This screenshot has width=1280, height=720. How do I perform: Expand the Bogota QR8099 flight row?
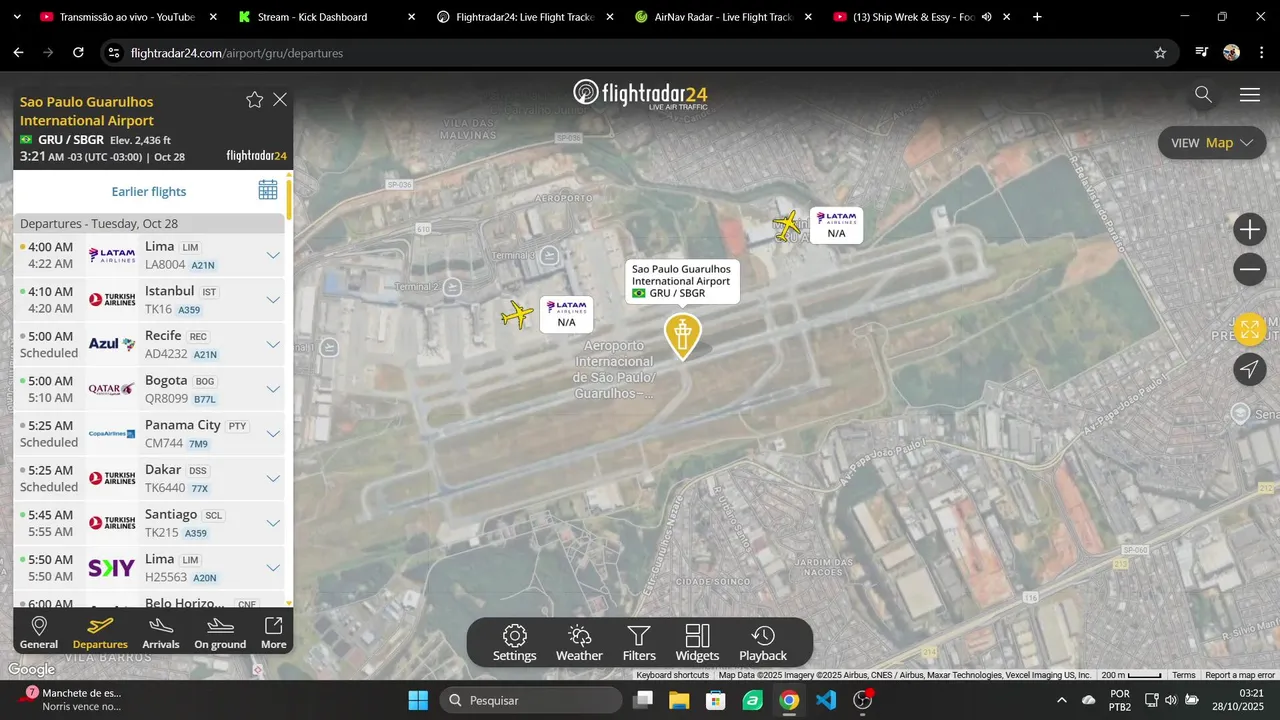tap(273, 389)
